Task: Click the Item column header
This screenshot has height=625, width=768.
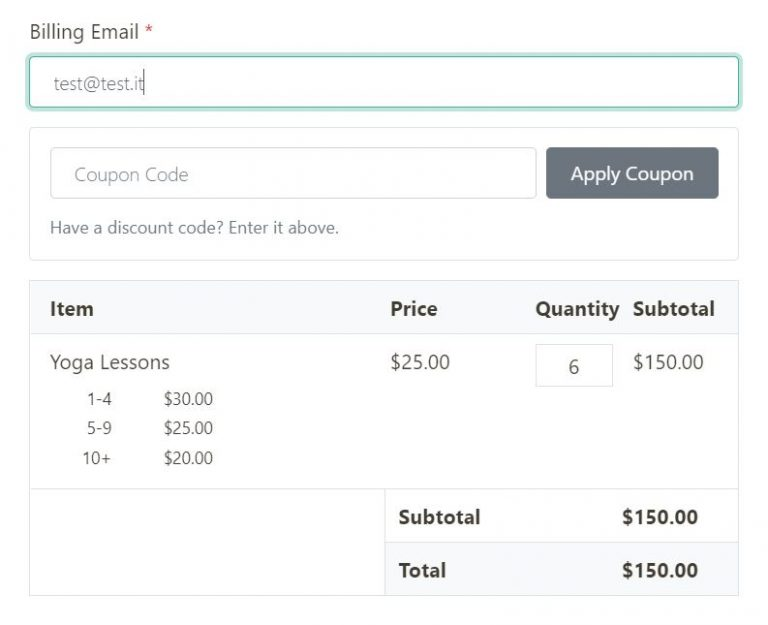Action: [72, 308]
